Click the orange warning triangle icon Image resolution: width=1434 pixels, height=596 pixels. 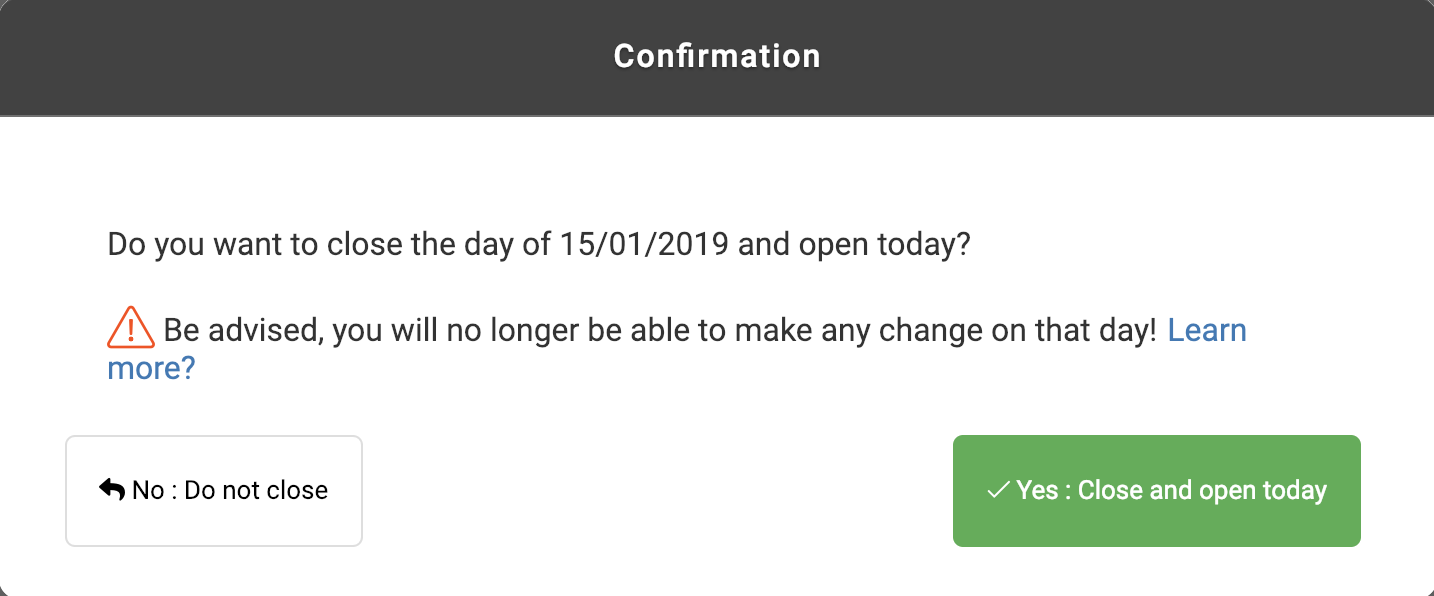point(130,327)
